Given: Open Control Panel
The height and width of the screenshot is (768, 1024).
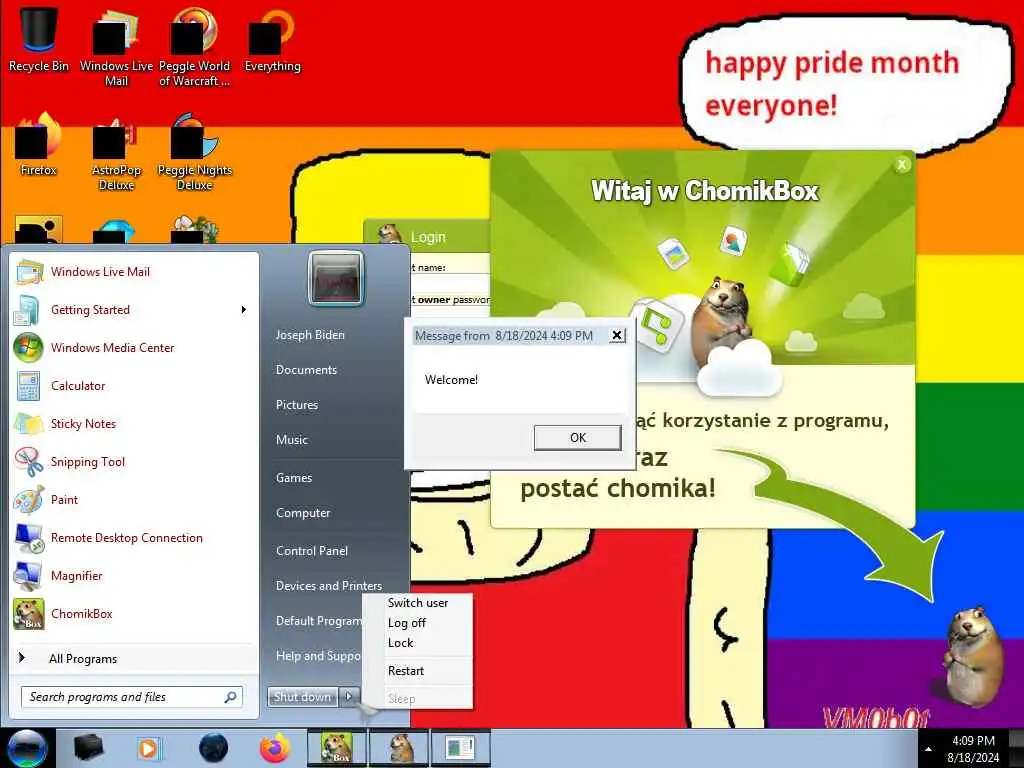Looking at the screenshot, I should pos(312,551).
